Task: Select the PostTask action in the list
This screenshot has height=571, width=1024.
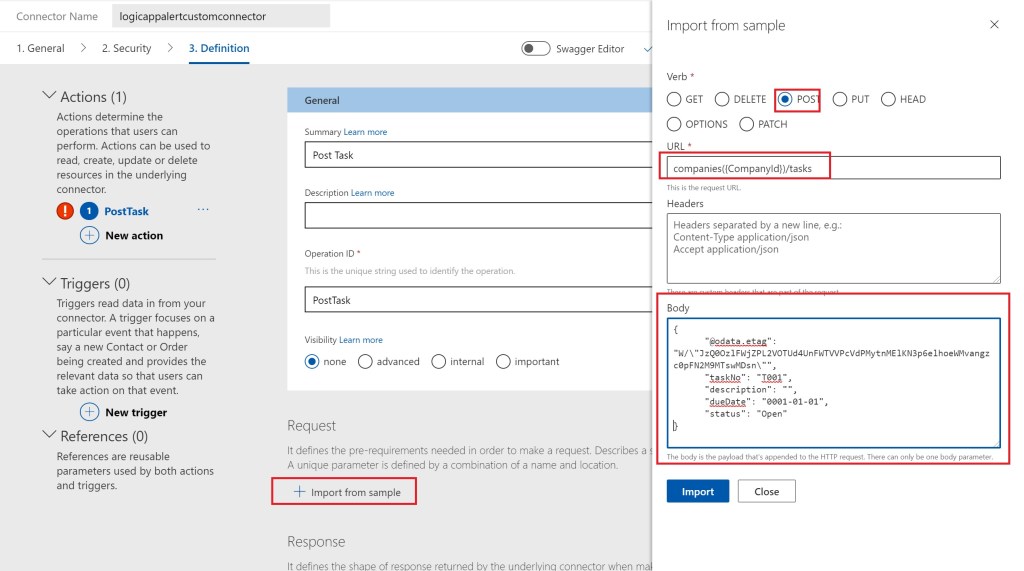Action: (x=126, y=211)
